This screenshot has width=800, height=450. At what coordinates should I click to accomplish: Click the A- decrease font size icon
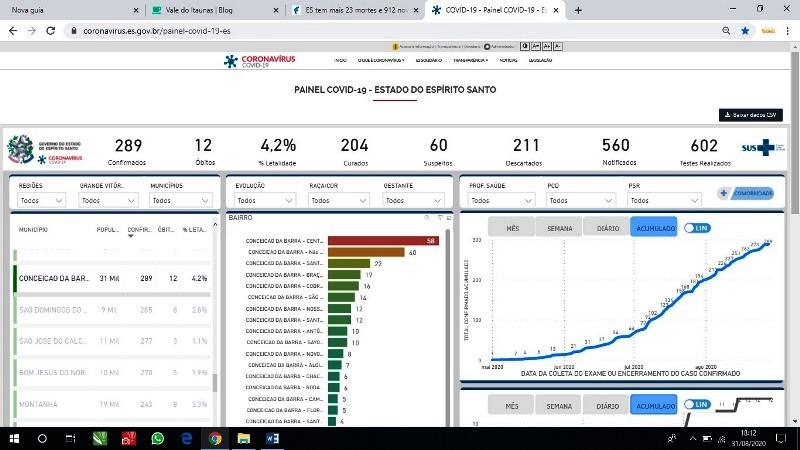pos(558,46)
